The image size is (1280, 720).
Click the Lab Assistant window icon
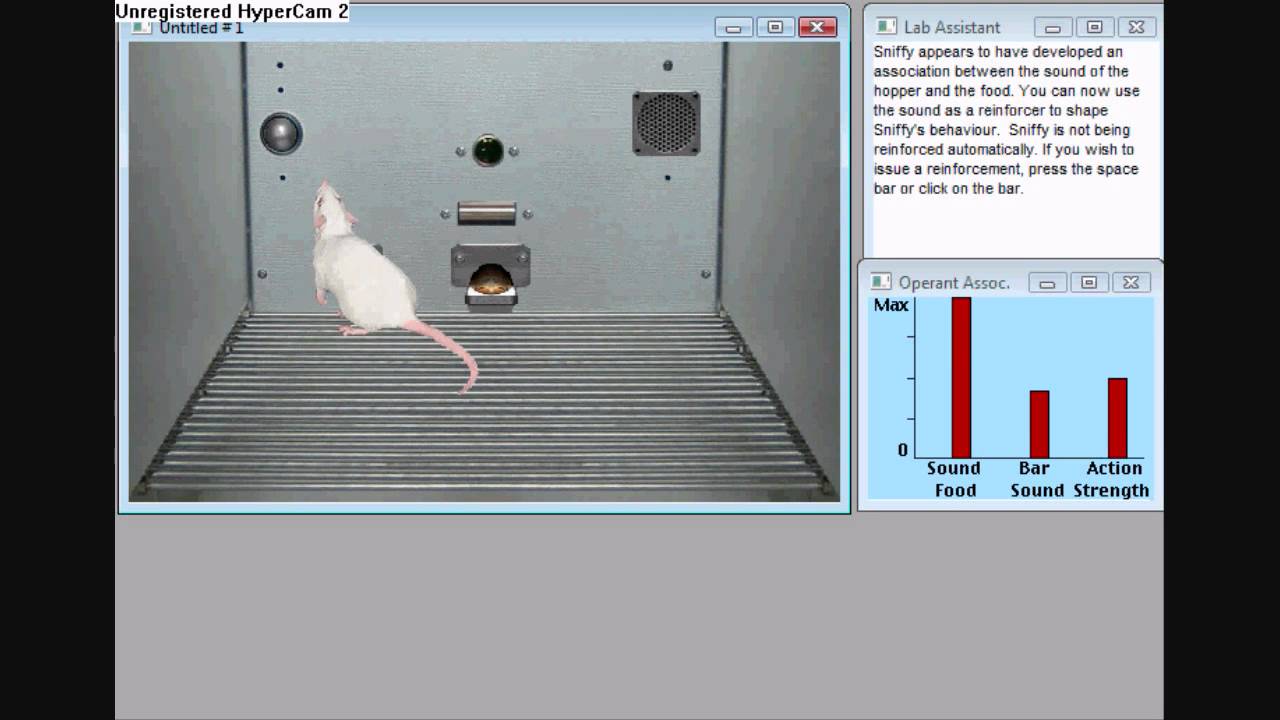[x=884, y=27]
